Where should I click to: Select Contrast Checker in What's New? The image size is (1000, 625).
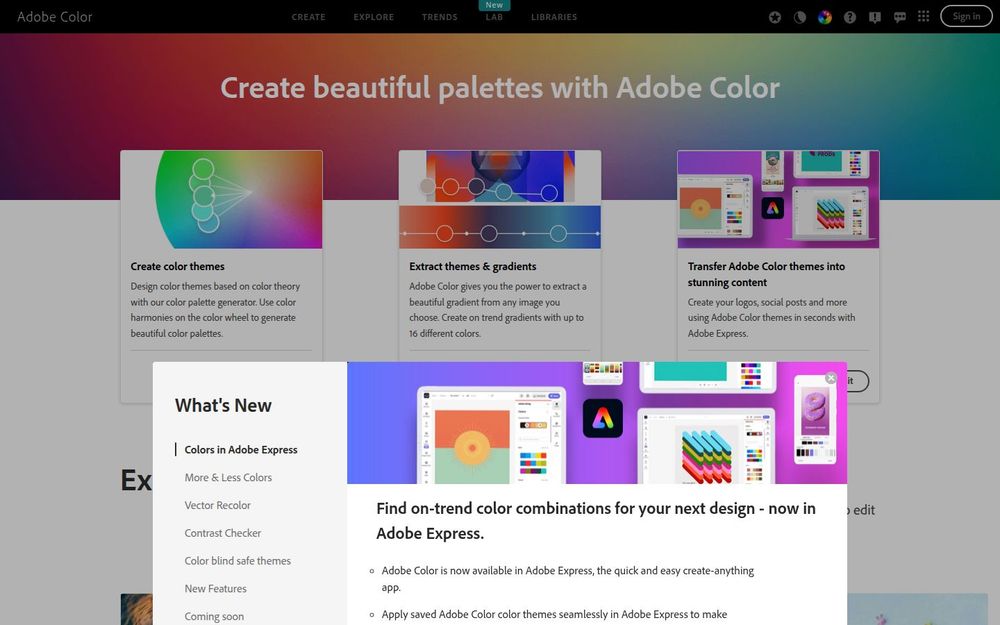(223, 533)
